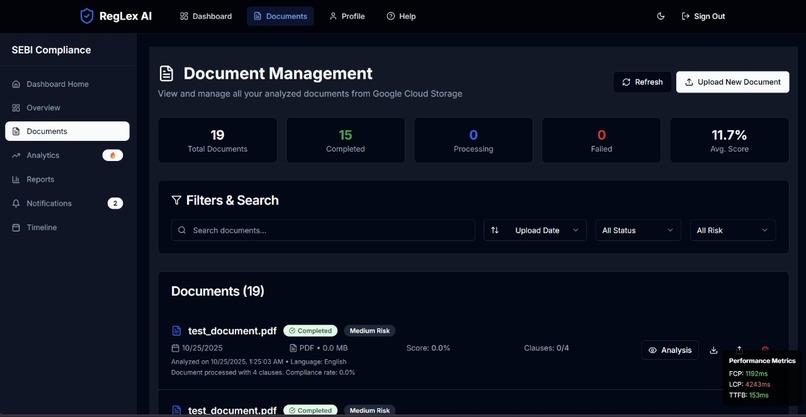Open Notifications in sidebar
The width and height of the screenshot is (806, 417).
click(x=67, y=203)
